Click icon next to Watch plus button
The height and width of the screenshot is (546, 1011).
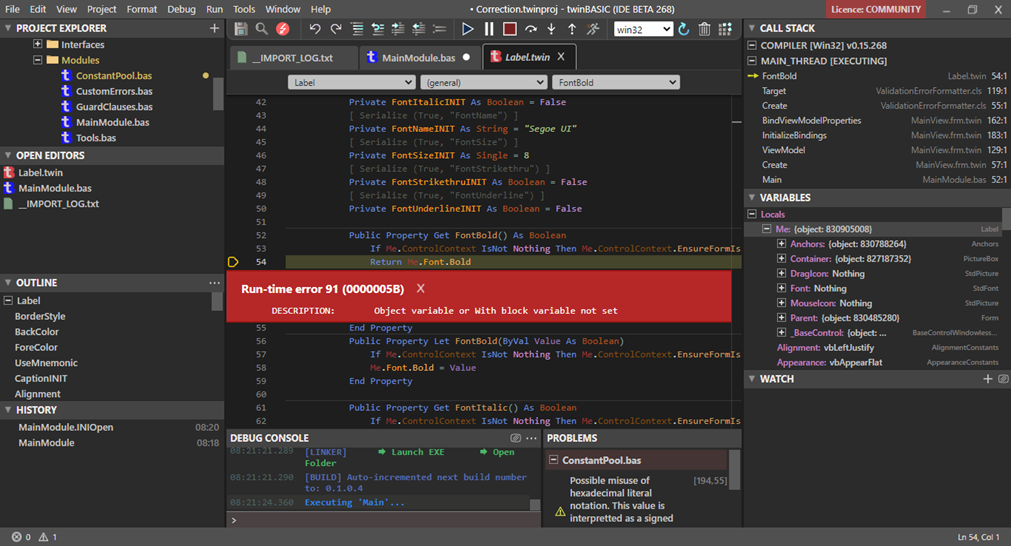pos(1003,379)
